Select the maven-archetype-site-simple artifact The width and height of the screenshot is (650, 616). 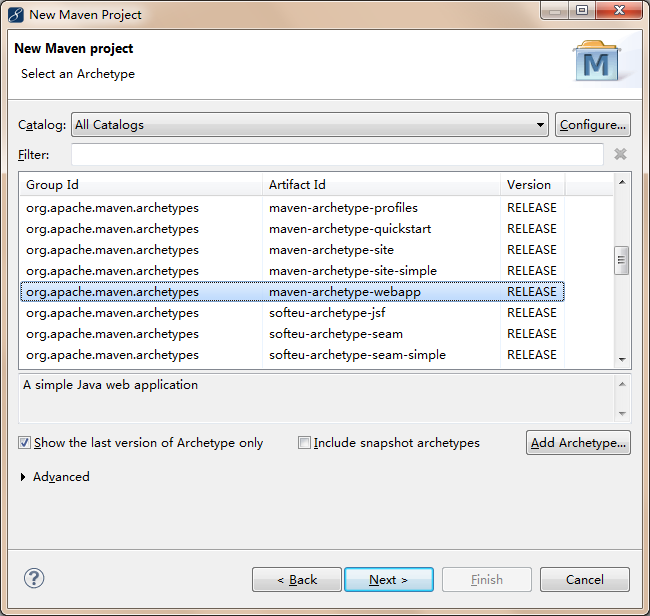tap(353, 271)
